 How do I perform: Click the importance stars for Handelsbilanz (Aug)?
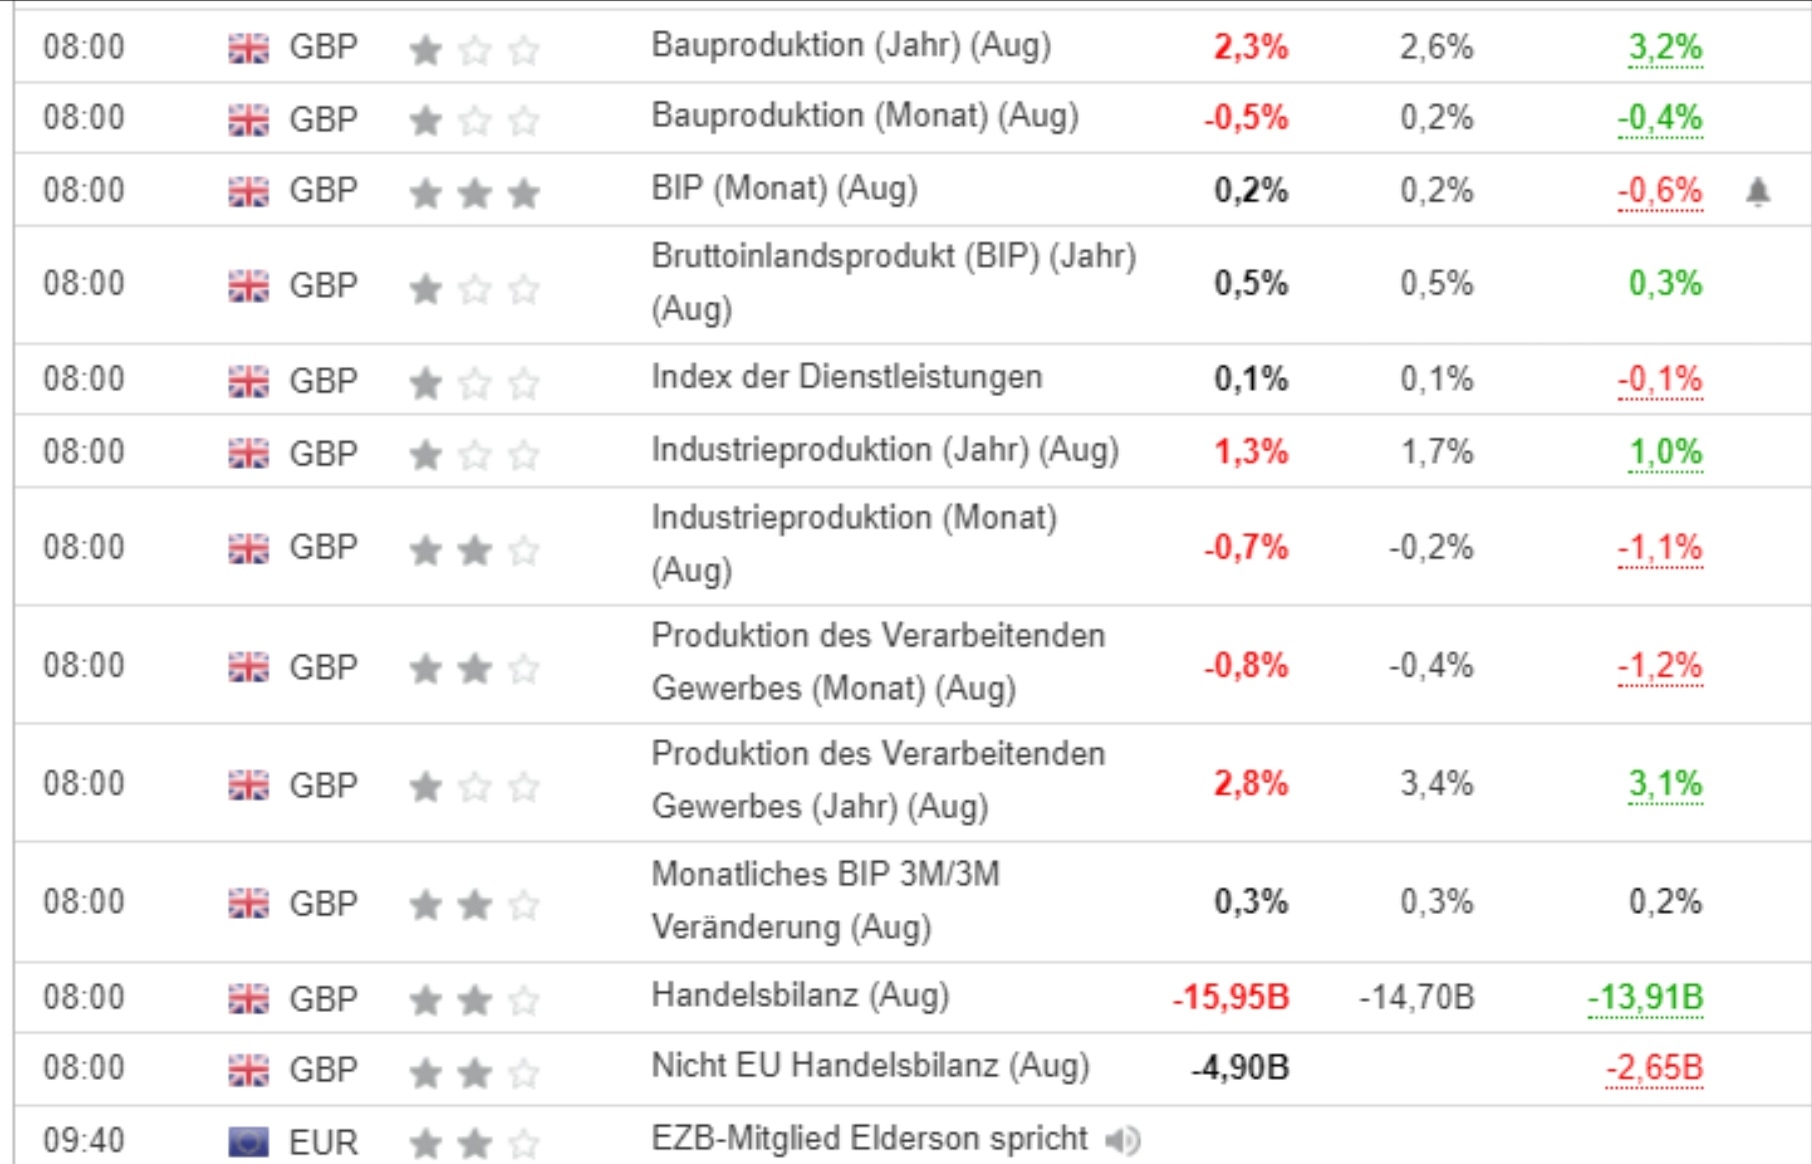point(474,999)
